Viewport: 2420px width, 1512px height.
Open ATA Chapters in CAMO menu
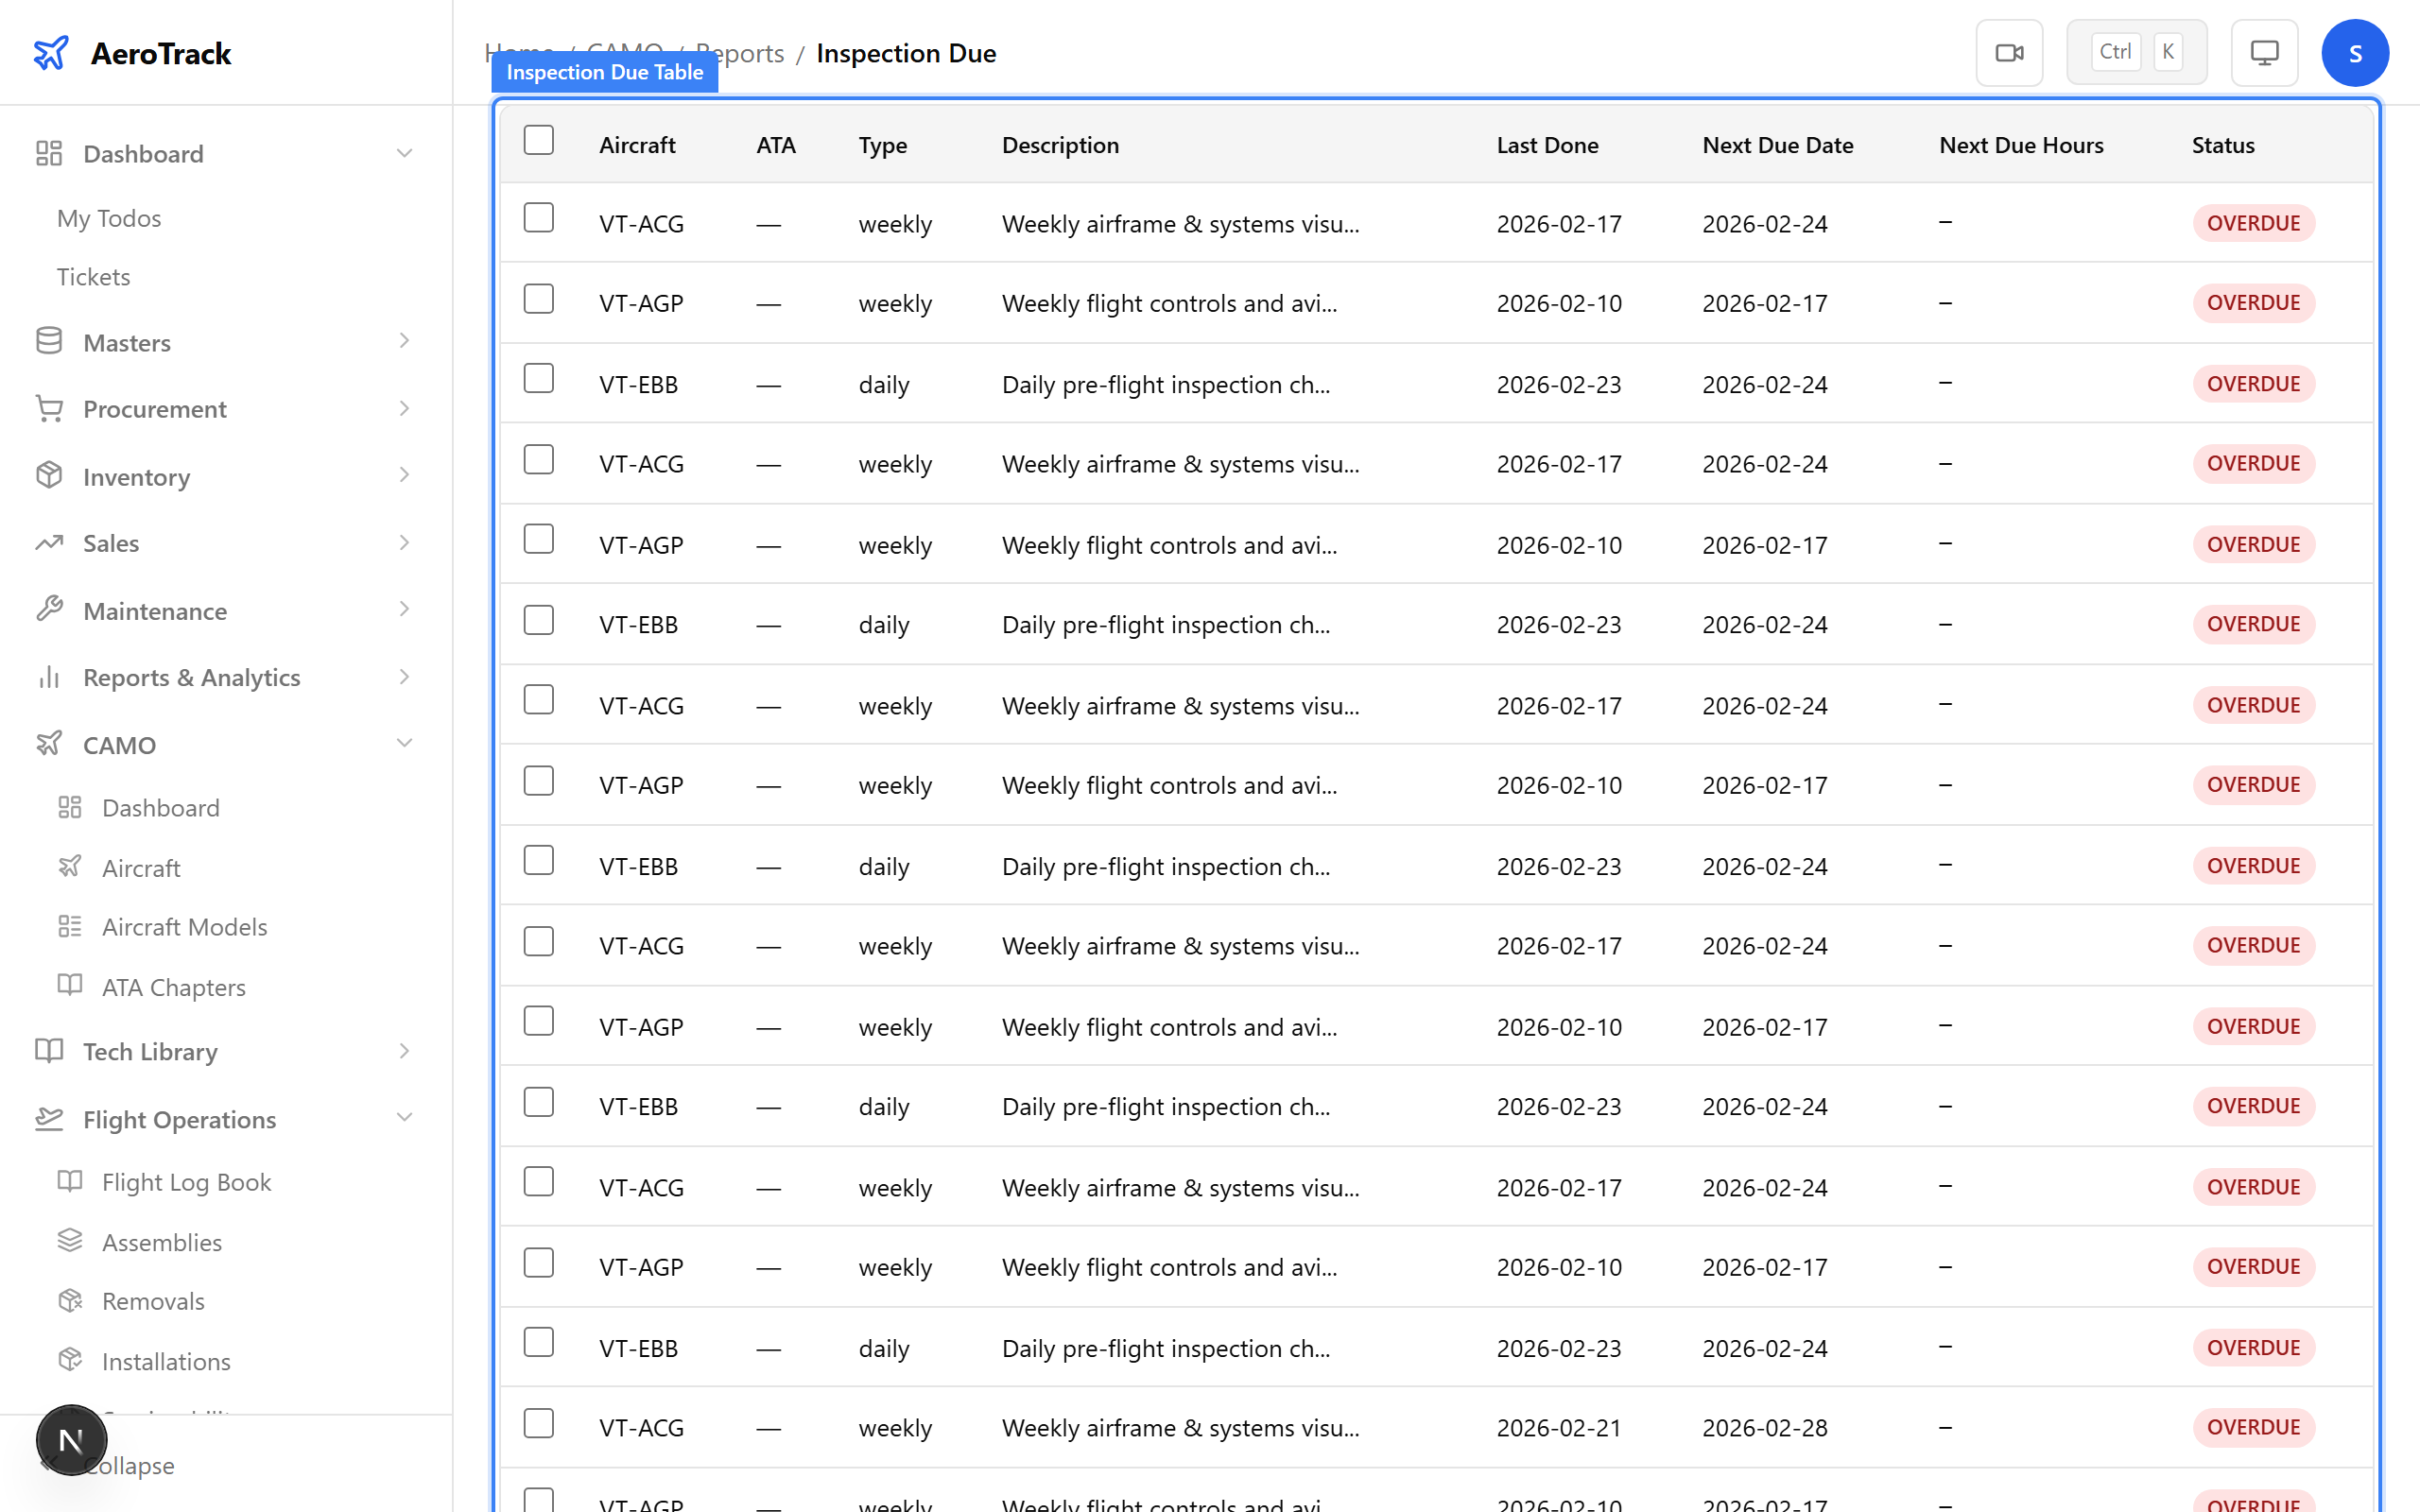pyautogui.click(x=173, y=987)
